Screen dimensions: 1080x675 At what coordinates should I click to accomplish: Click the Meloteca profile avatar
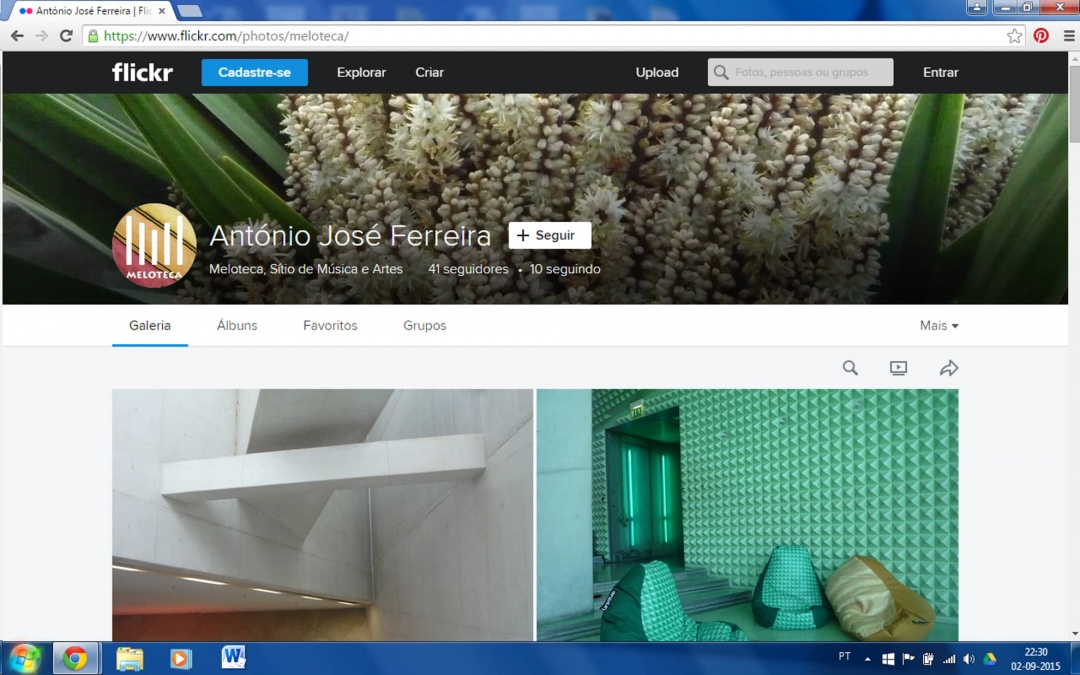tap(154, 245)
